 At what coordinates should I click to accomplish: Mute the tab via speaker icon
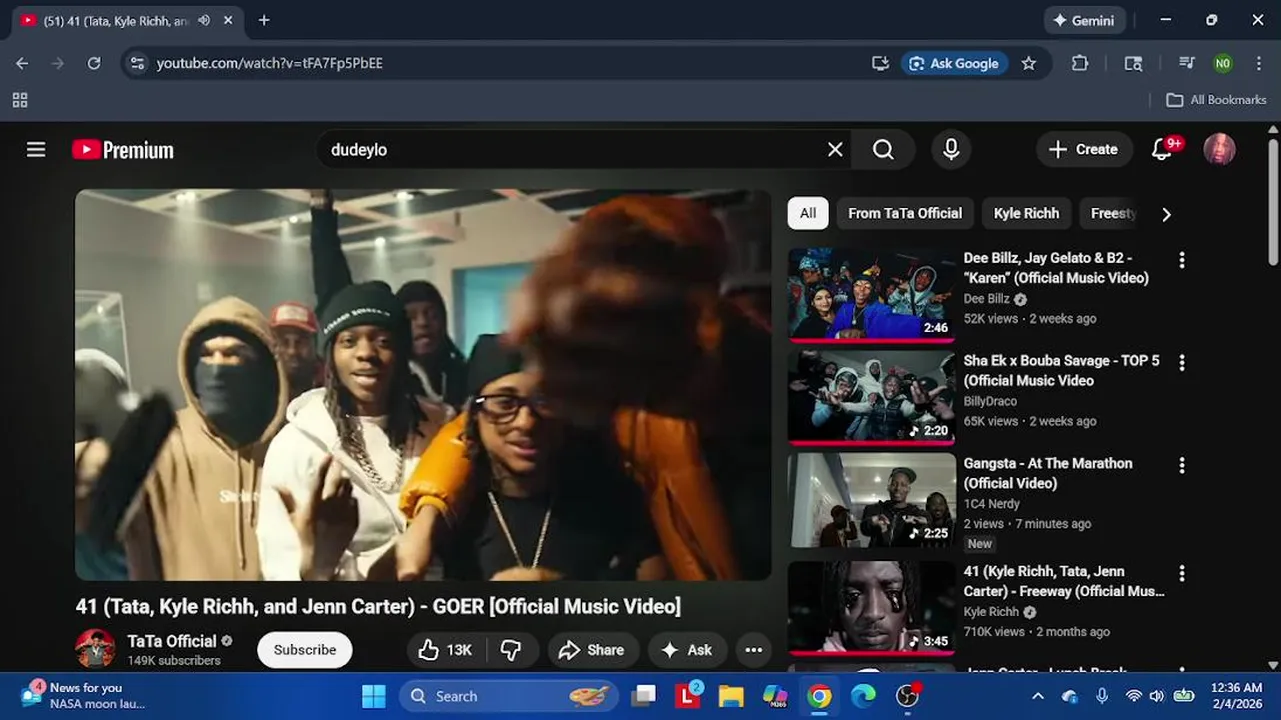[204, 20]
